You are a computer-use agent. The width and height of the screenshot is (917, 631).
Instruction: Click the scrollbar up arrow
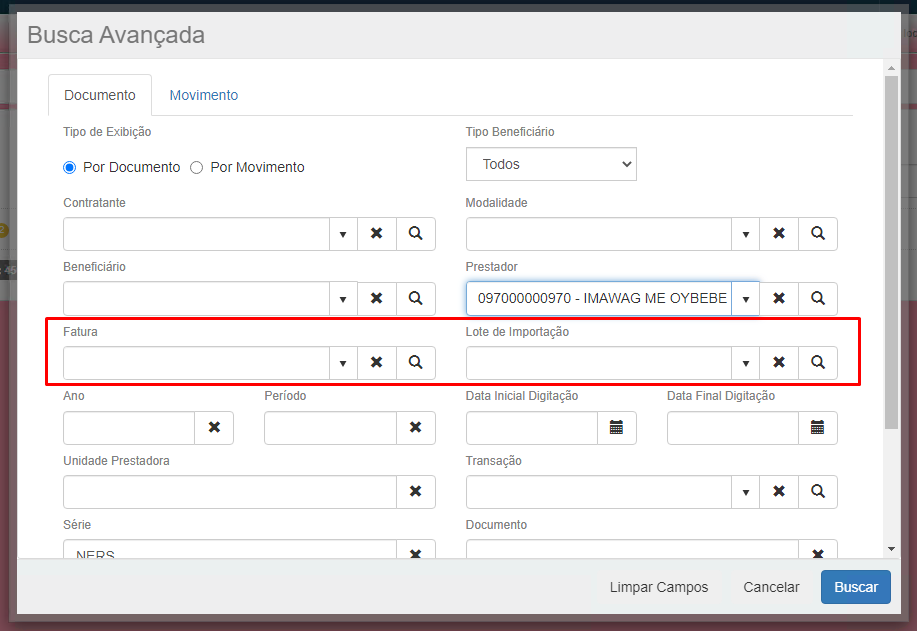(891, 68)
